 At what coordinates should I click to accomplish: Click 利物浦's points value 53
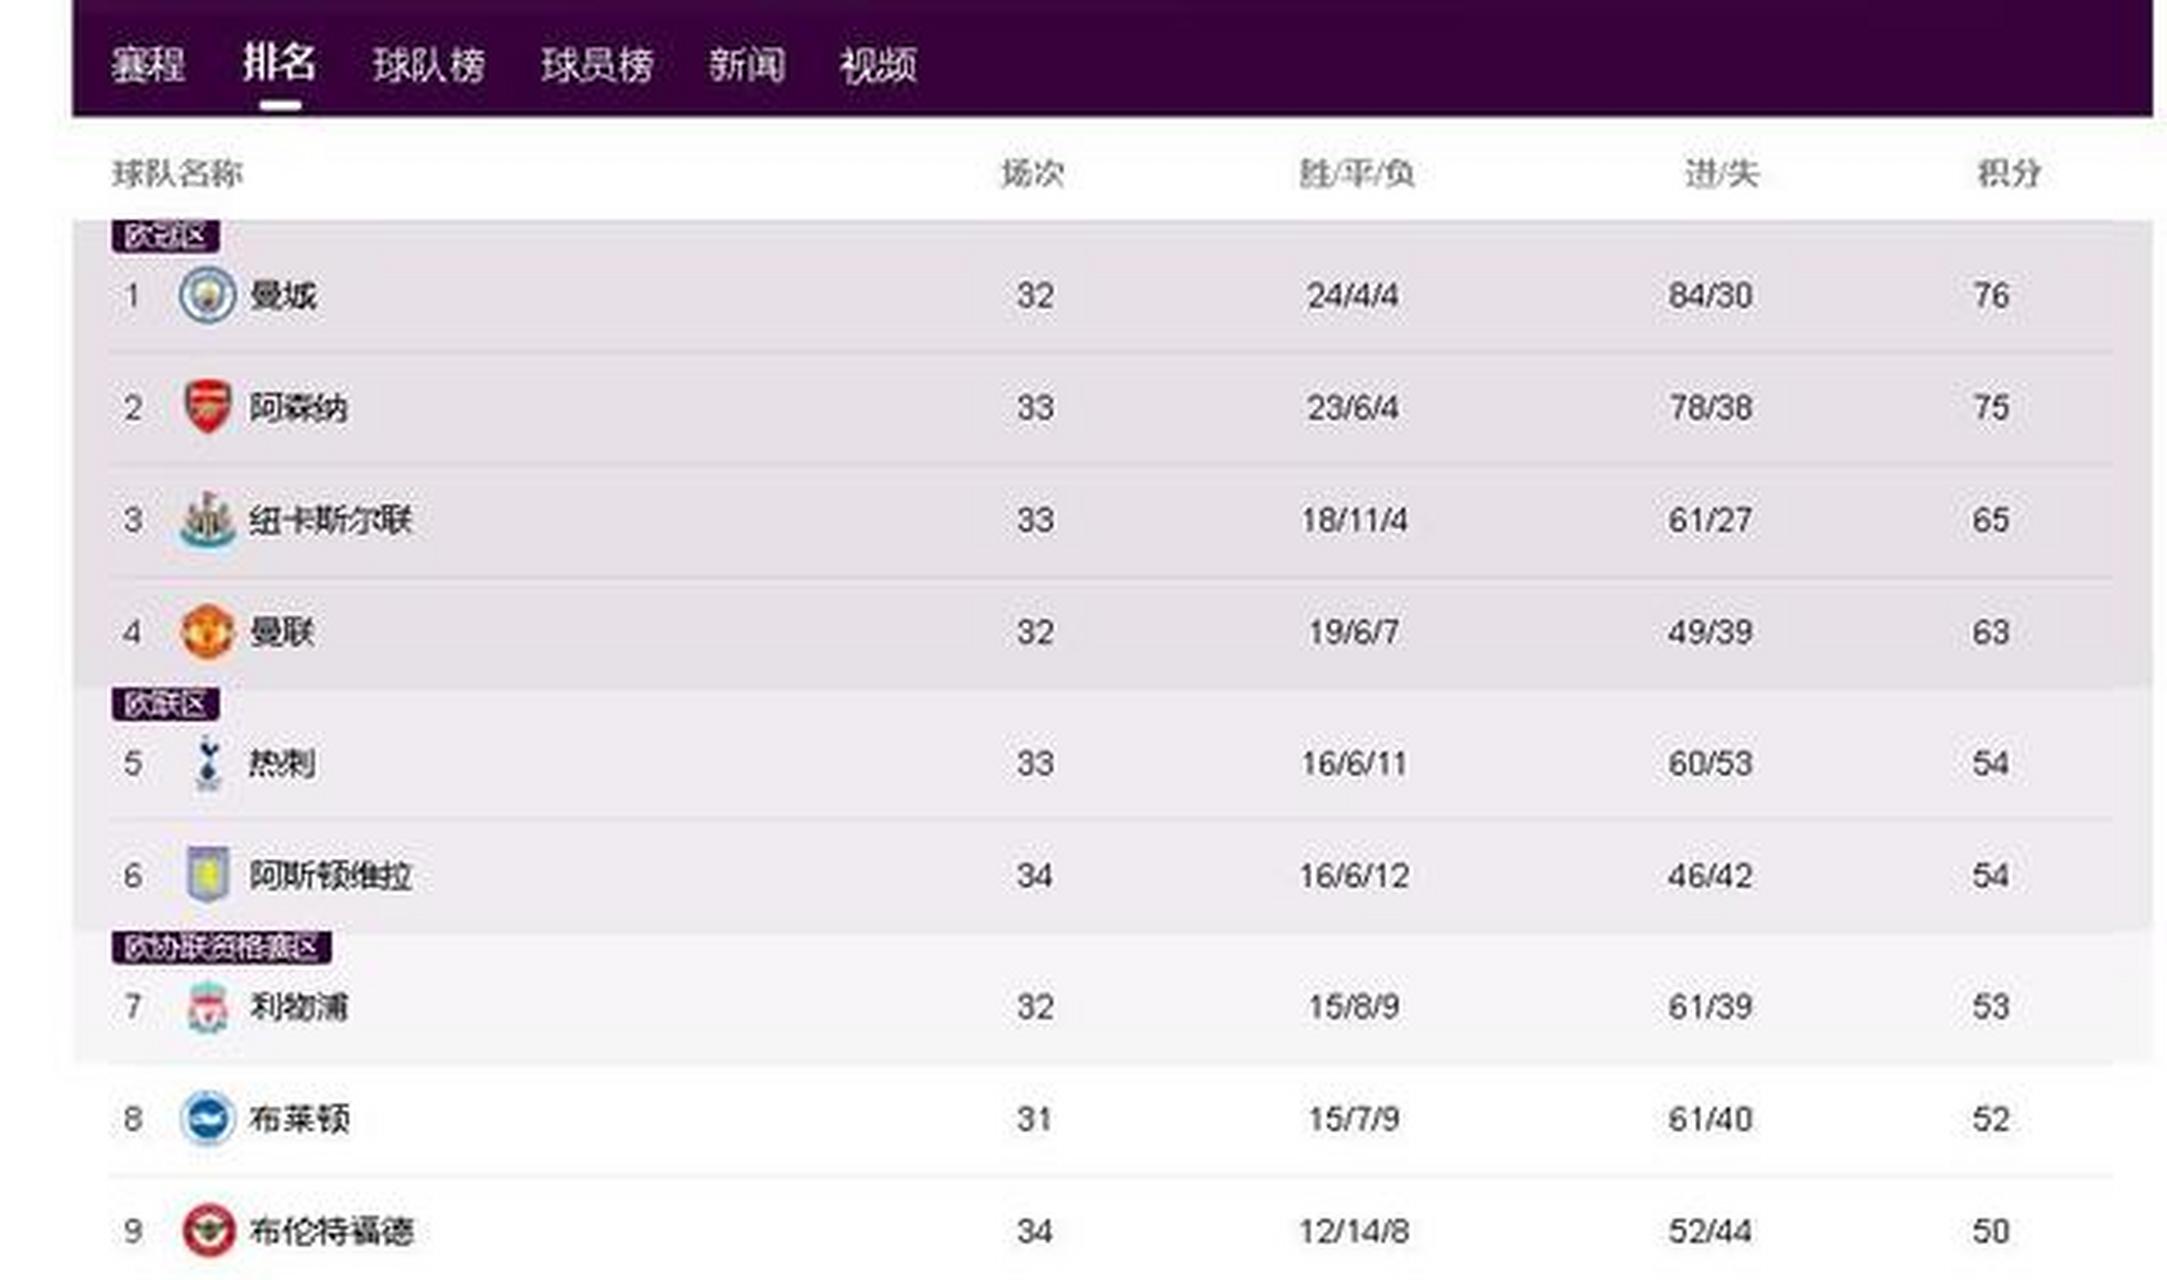click(1991, 1007)
